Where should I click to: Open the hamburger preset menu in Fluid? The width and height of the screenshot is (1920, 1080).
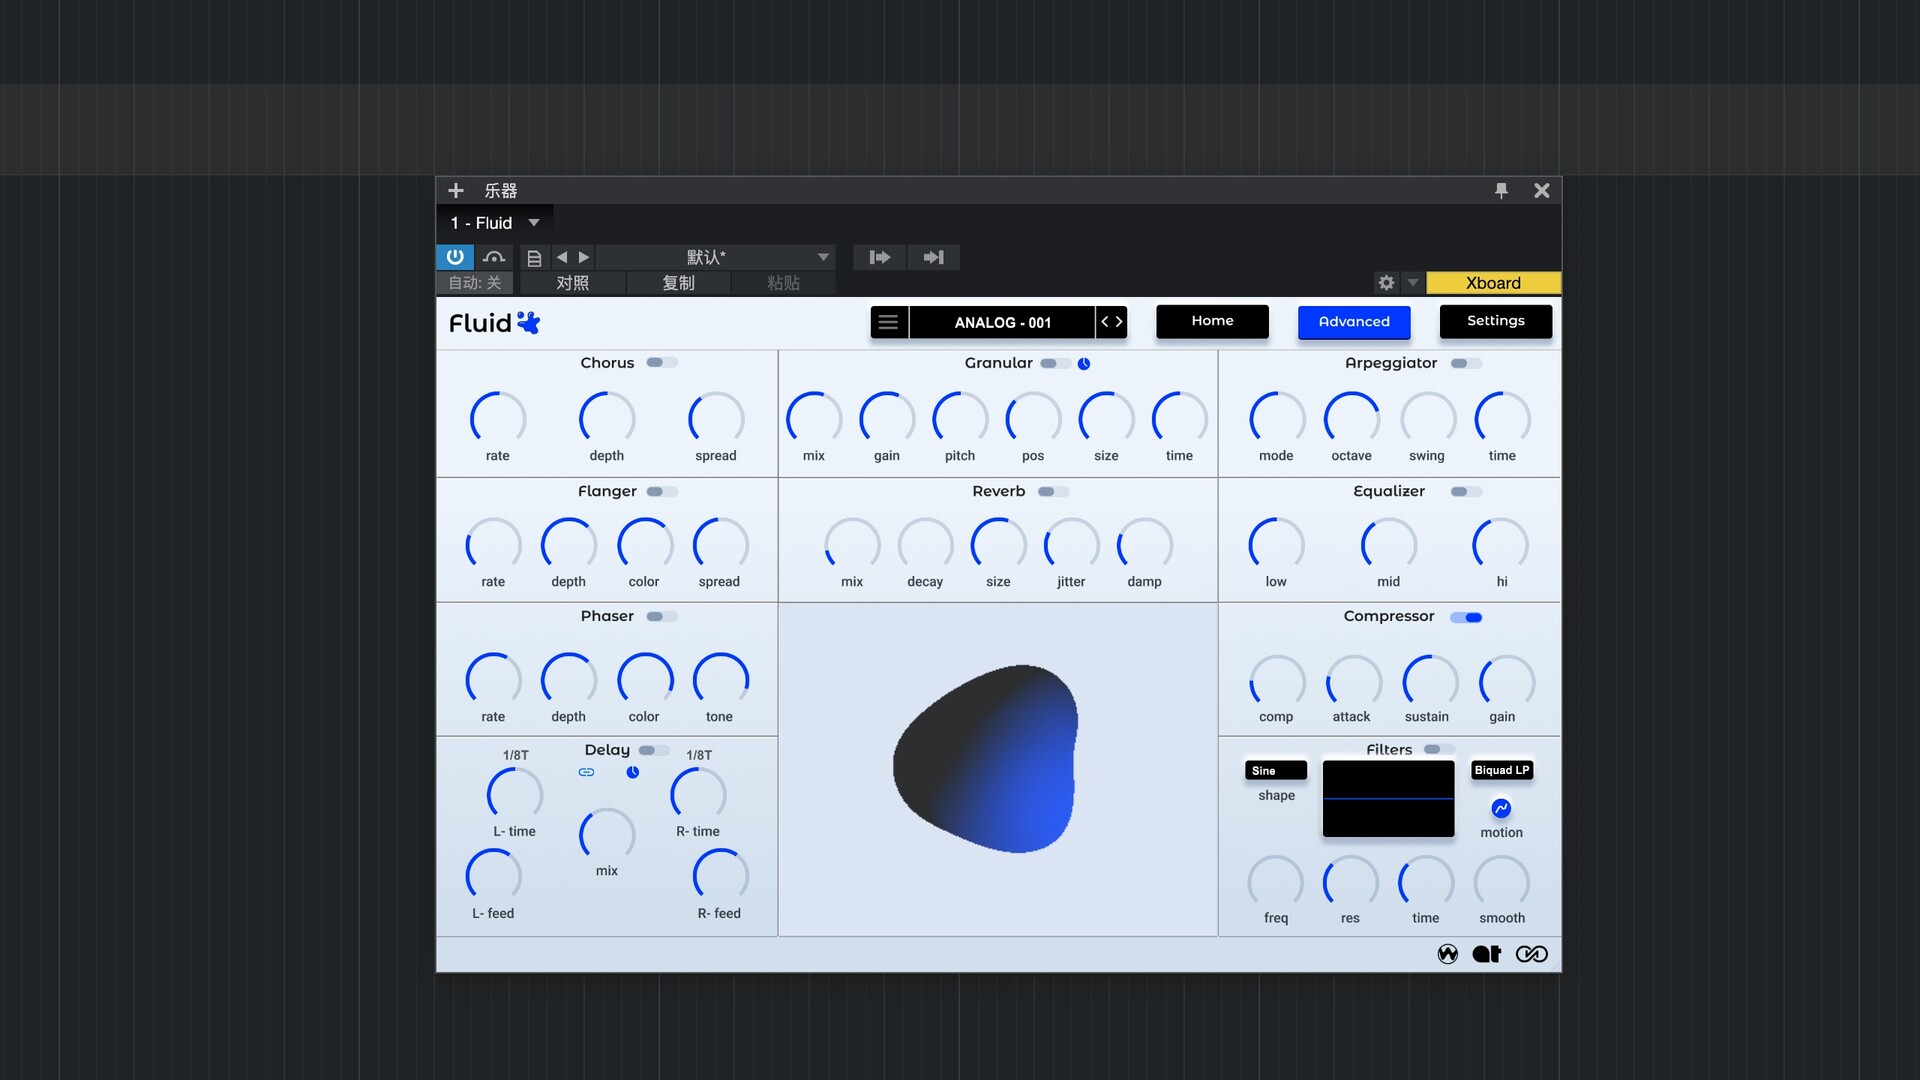[x=888, y=322]
